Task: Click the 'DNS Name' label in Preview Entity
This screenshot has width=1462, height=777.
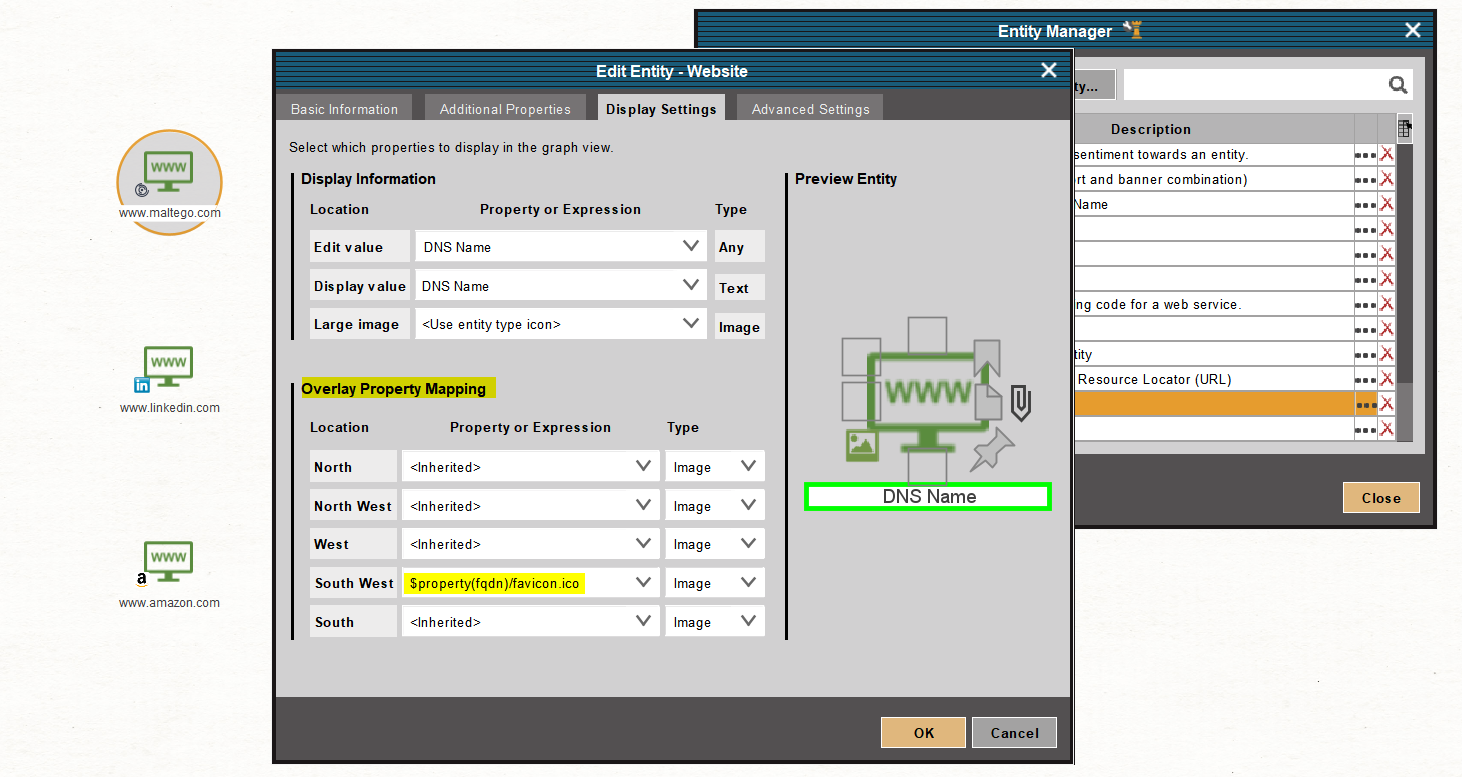Action: pyautogui.click(x=929, y=496)
